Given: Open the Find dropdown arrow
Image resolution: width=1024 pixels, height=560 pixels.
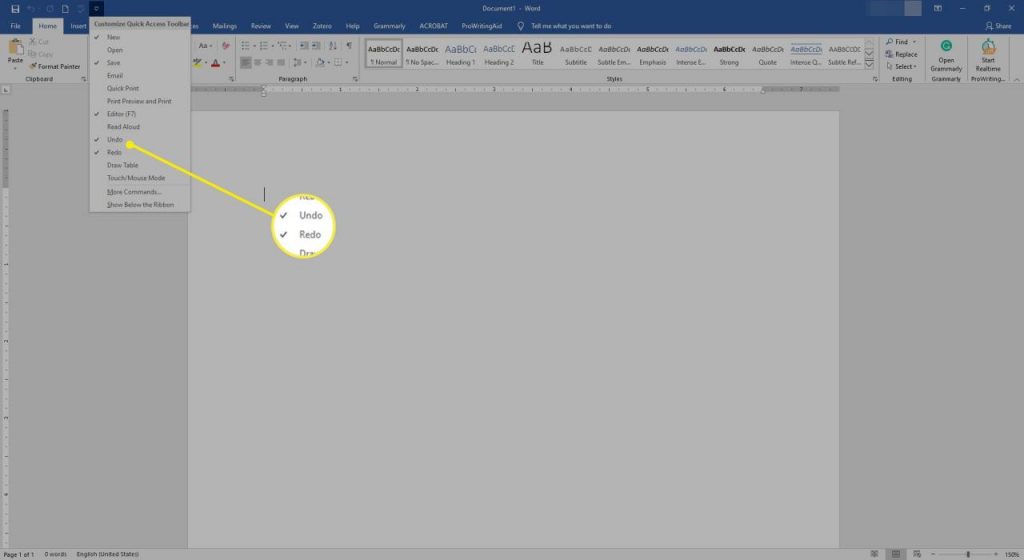Looking at the screenshot, I should [x=914, y=42].
